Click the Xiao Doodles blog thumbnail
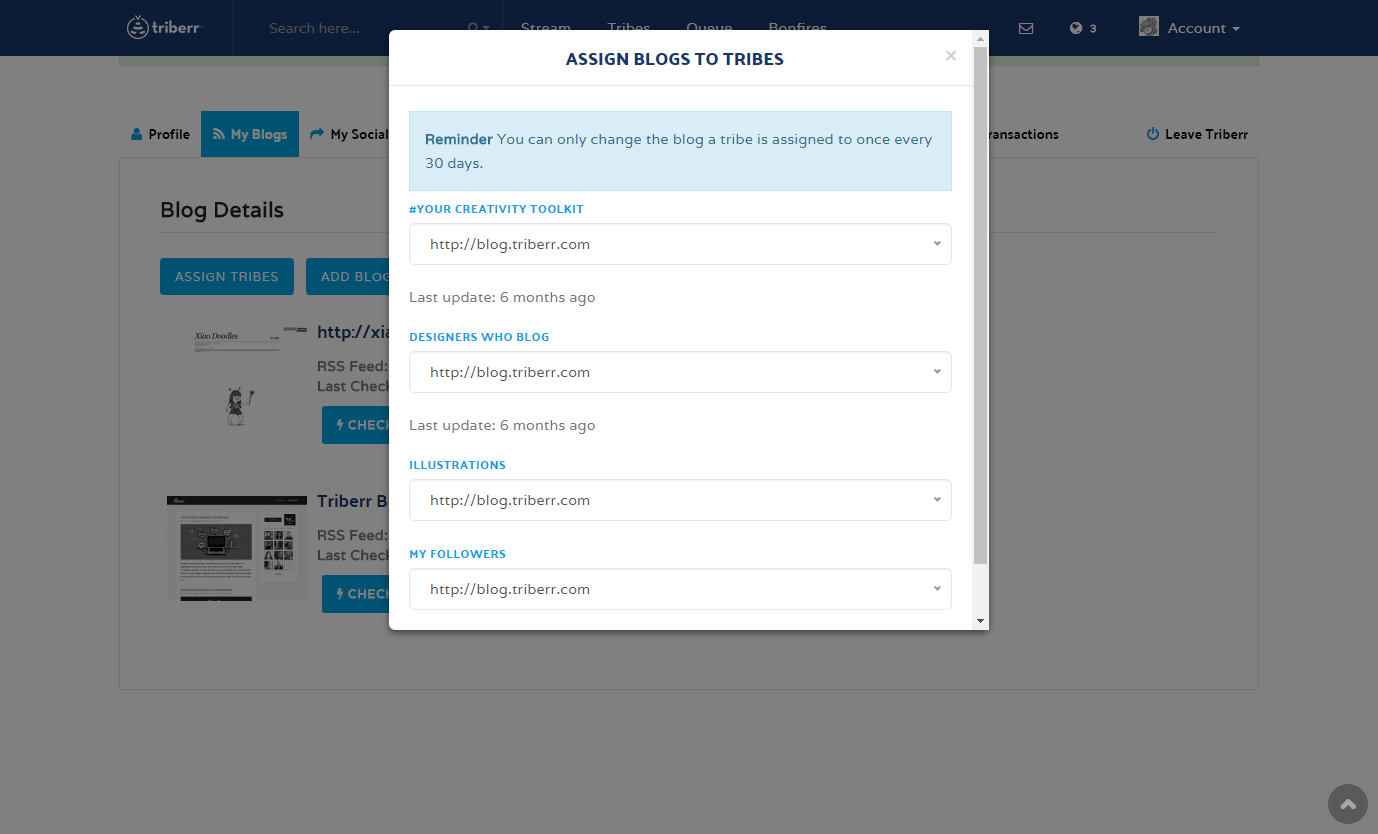 (x=237, y=376)
